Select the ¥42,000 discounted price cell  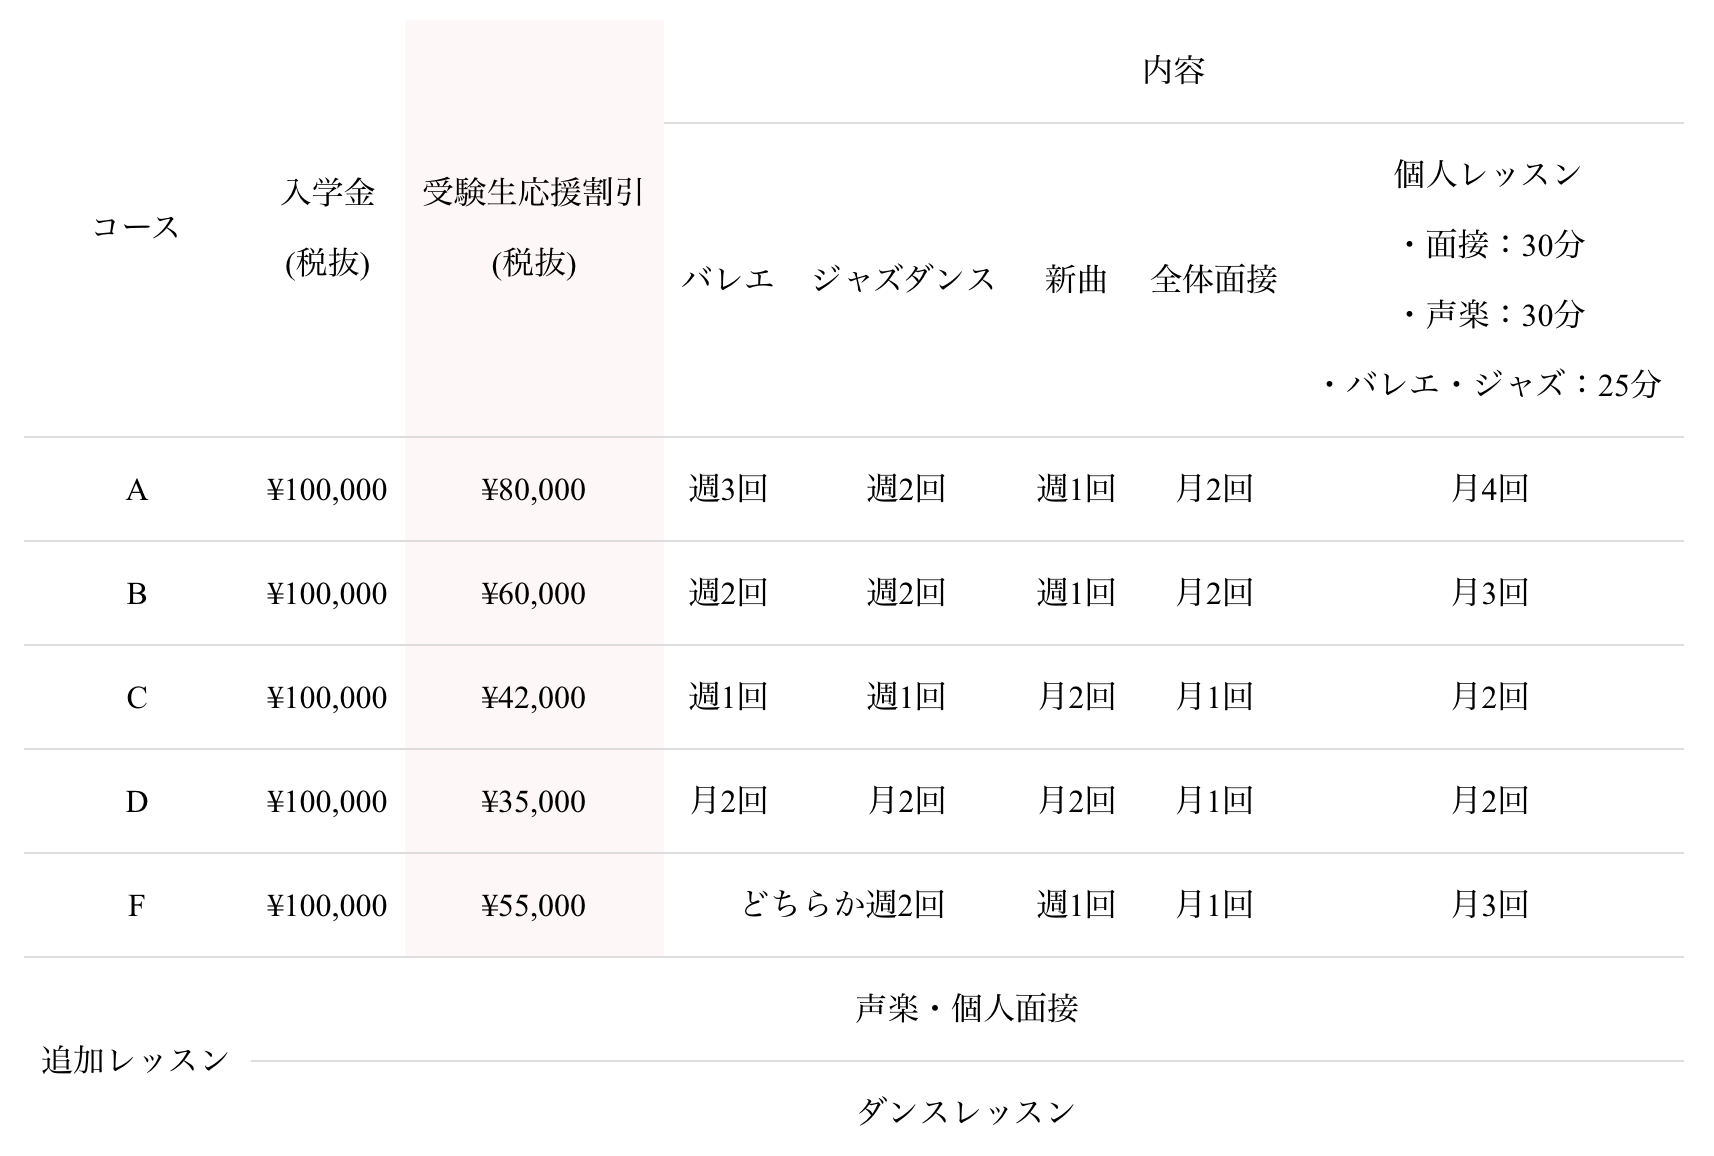534,698
